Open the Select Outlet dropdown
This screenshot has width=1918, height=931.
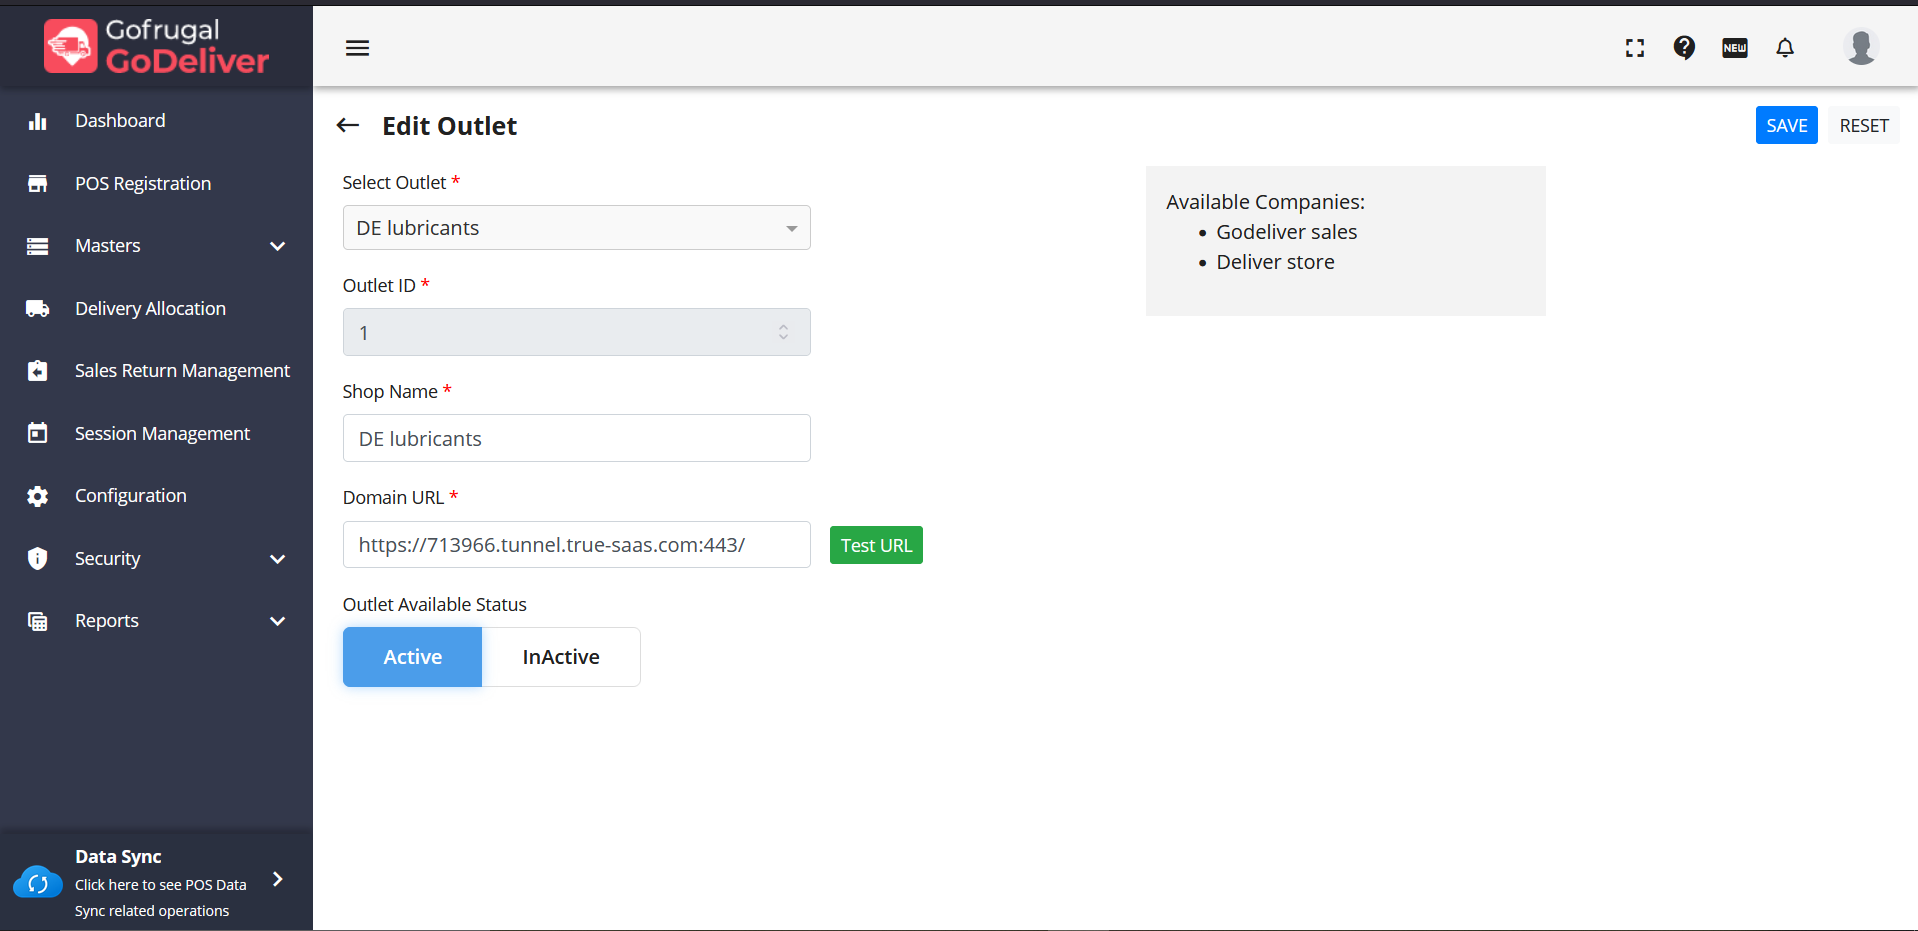tap(576, 228)
